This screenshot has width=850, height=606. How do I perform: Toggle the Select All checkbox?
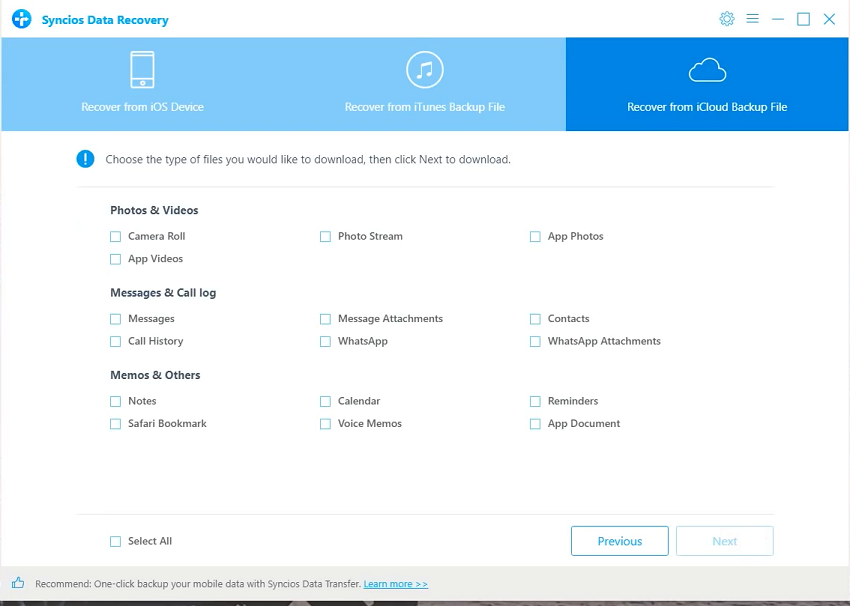click(115, 541)
